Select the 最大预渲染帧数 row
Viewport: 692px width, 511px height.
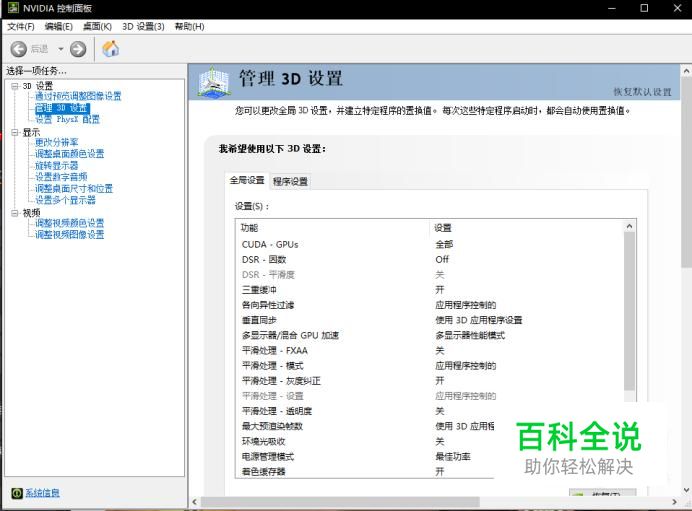[366, 426]
